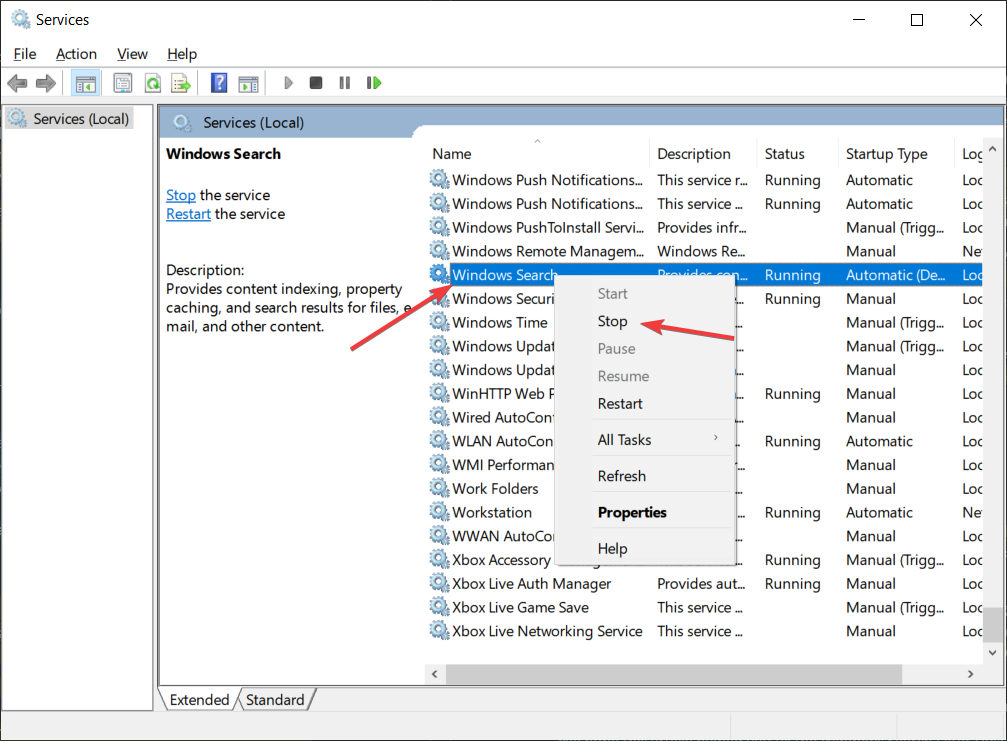Click the vertical scrollbar thumb
1007x741 pixels.
(992, 624)
